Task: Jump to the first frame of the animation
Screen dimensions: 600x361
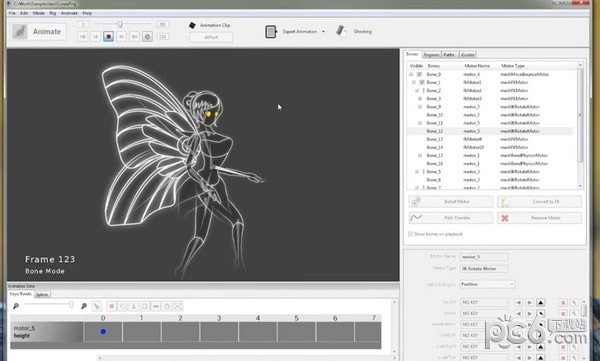Action: pyautogui.click(x=83, y=36)
